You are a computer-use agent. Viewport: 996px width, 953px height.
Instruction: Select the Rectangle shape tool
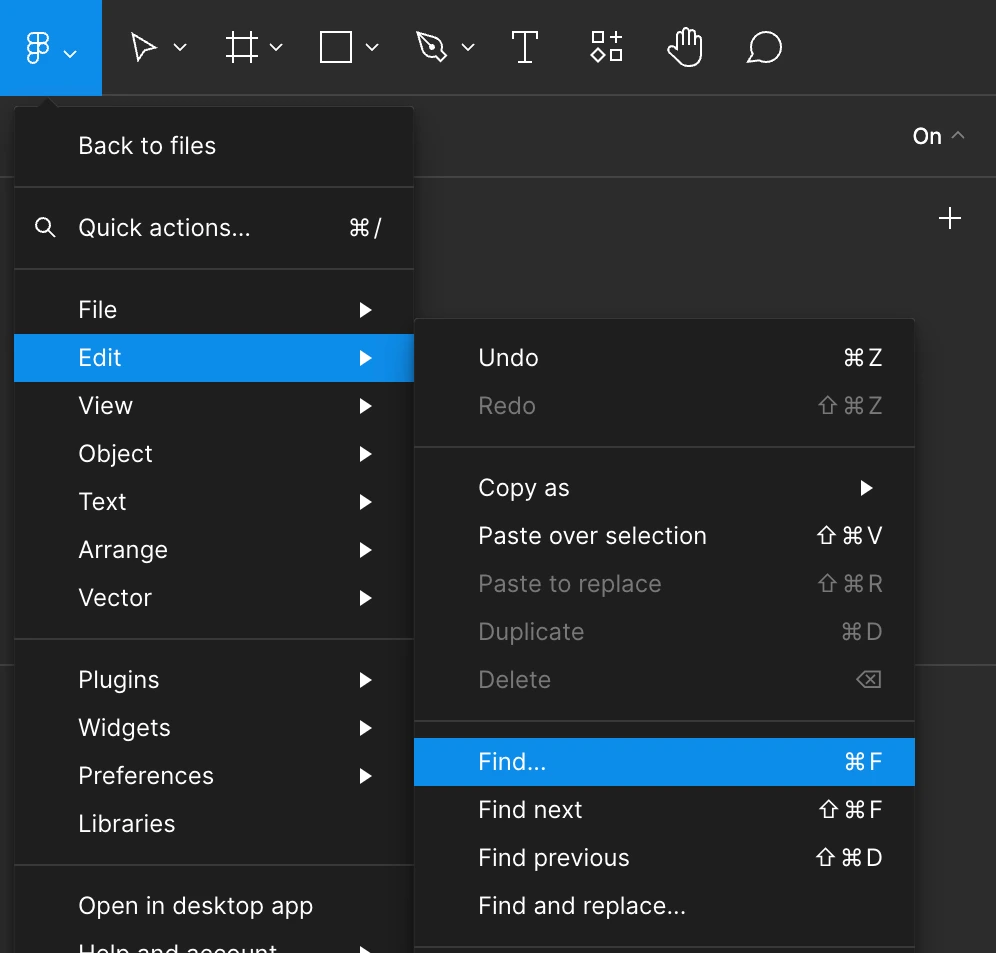(336, 48)
